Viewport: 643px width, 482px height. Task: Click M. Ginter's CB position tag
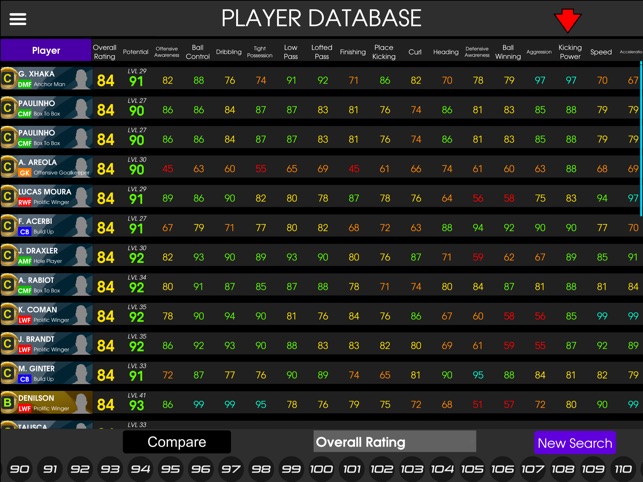(x=25, y=379)
